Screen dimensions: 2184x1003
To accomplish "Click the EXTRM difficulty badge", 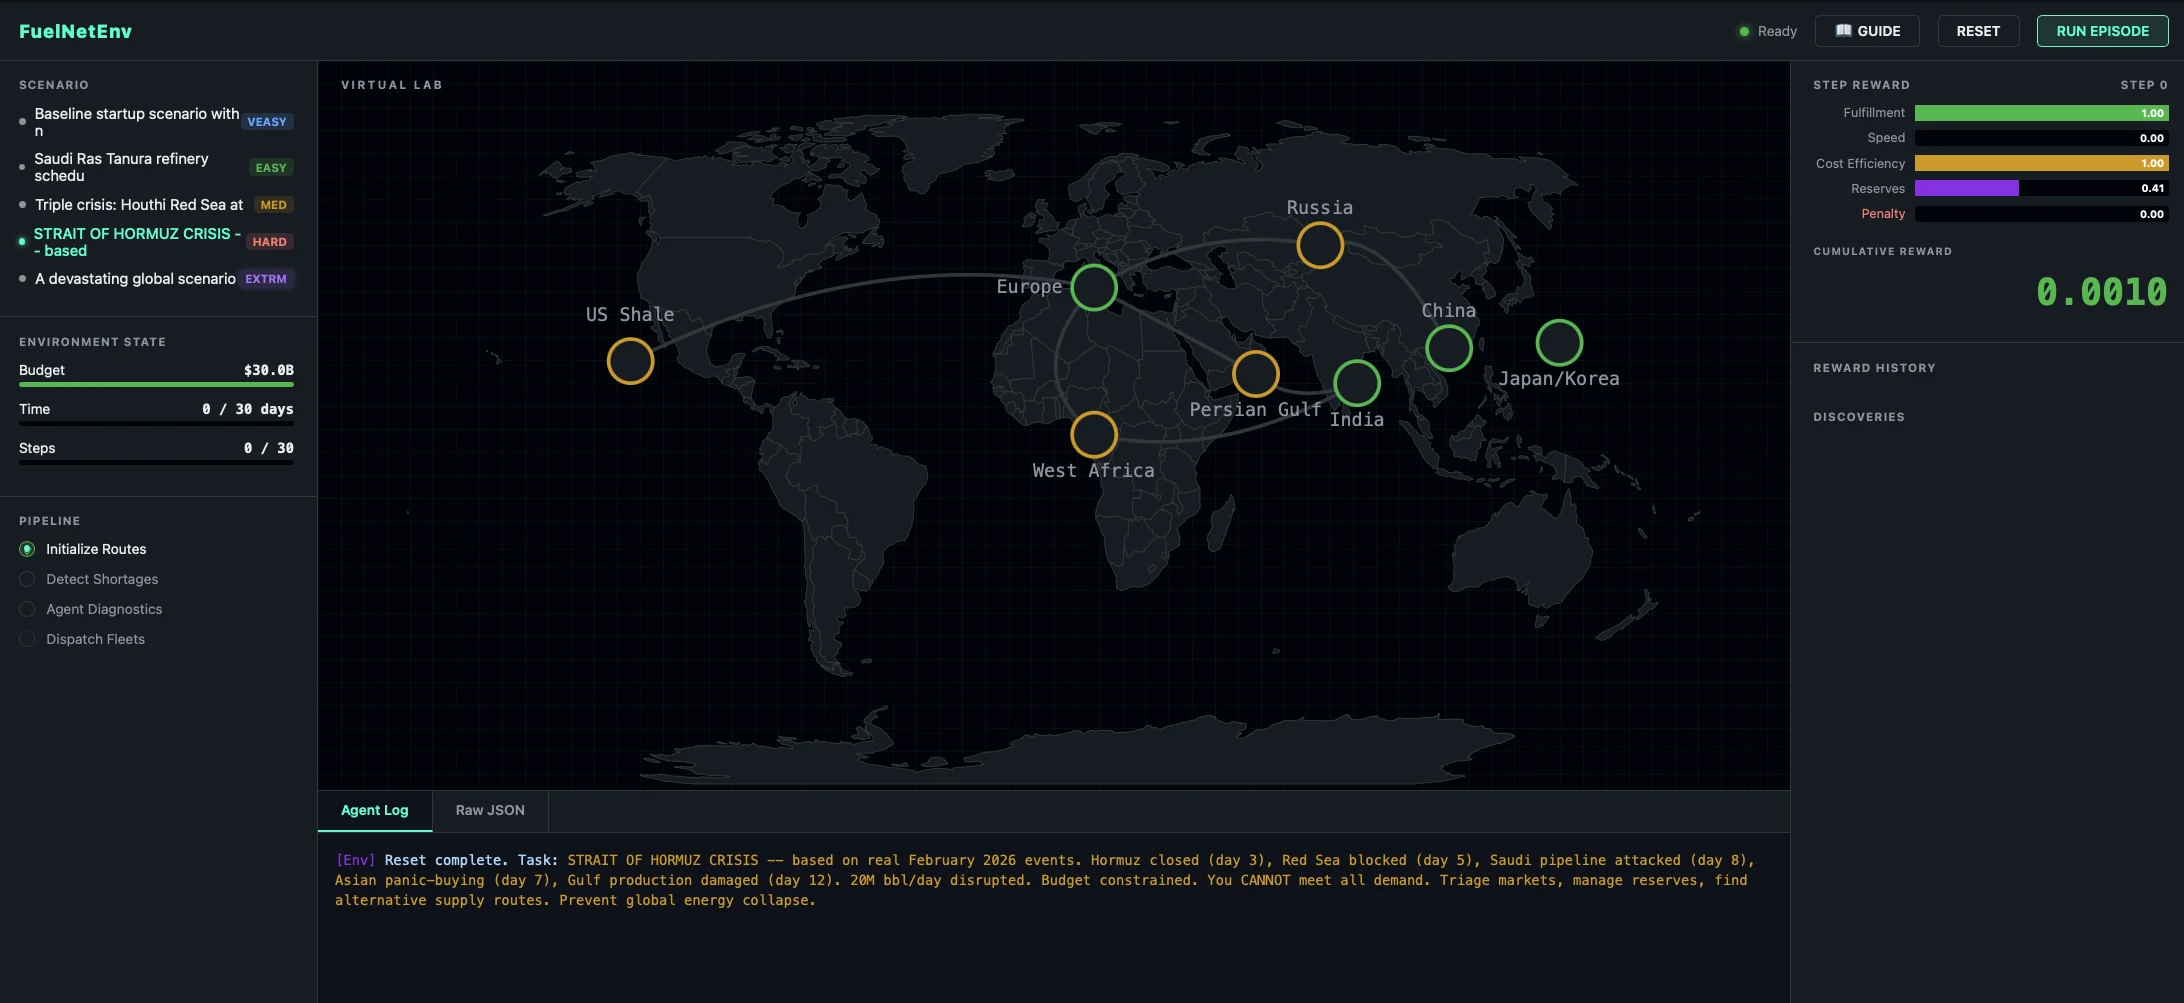I will 266,279.
